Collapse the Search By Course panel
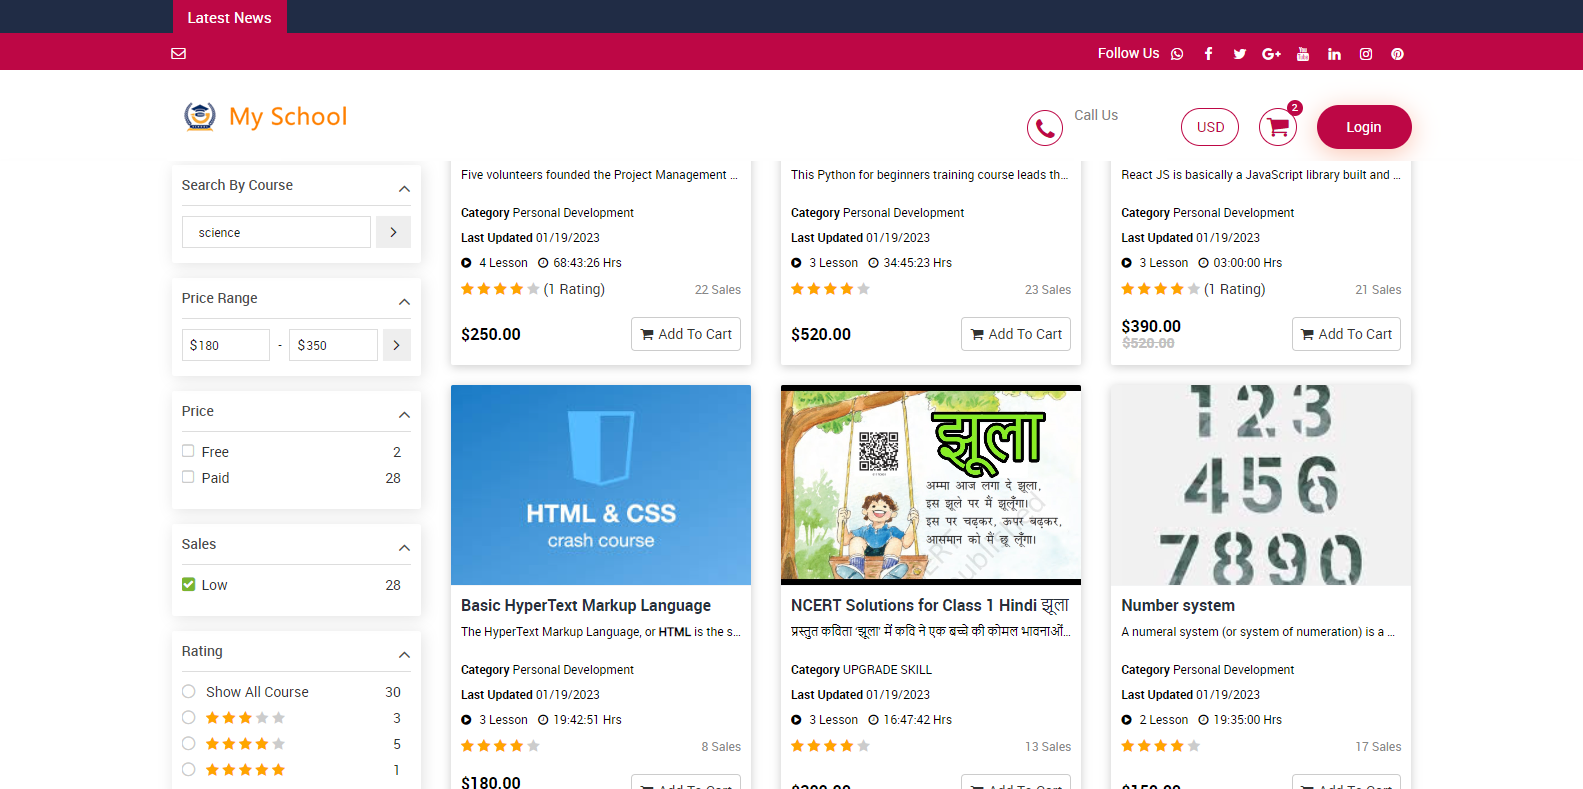Viewport: 1583px width, 789px height. point(404,188)
